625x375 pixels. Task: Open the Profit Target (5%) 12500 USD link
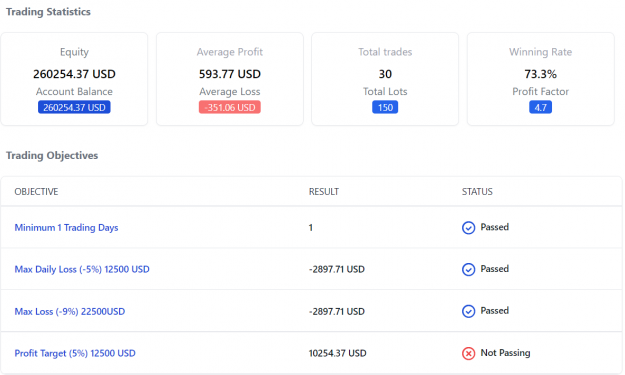[x=75, y=353]
